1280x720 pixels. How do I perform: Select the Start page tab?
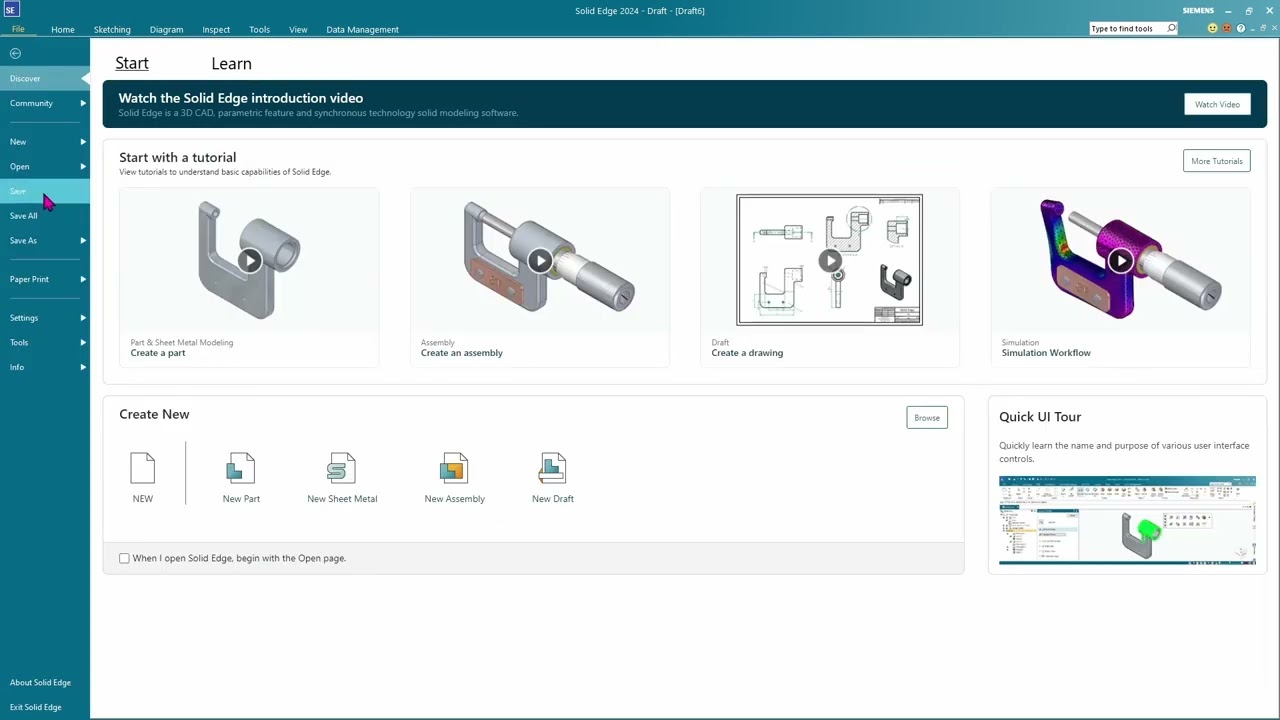tap(132, 64)
